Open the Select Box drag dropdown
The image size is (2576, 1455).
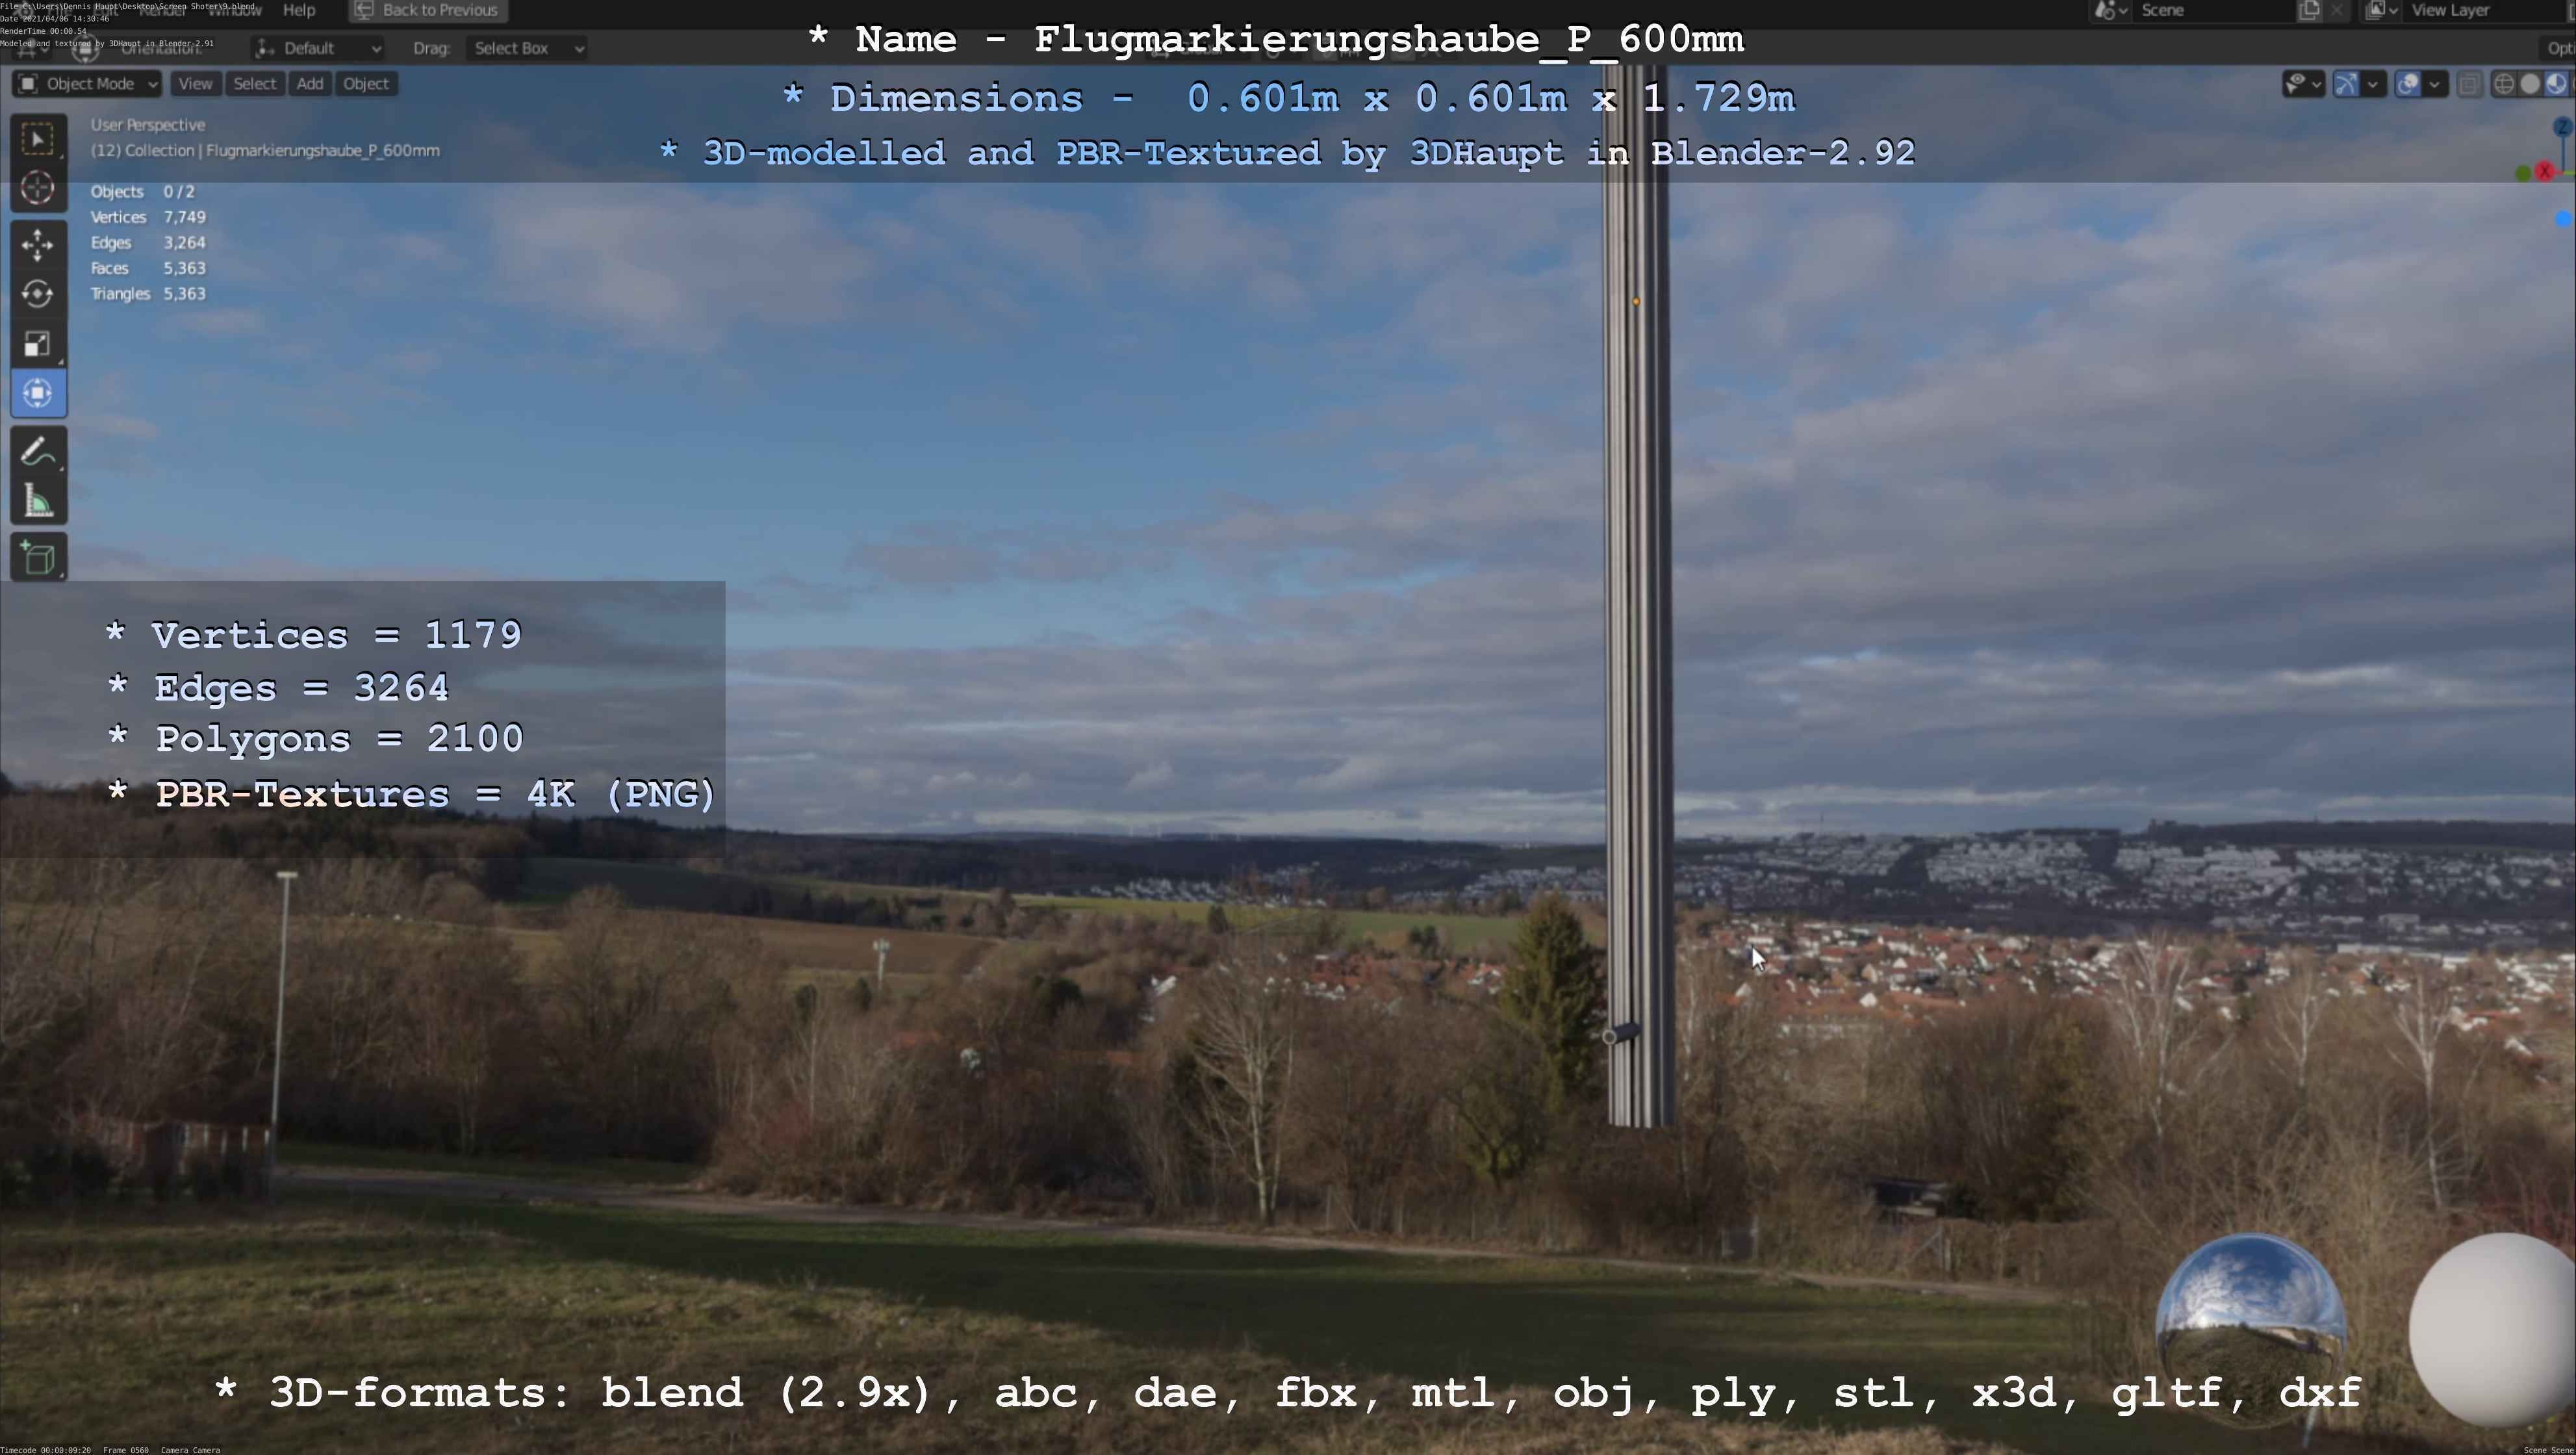pyautogui.click(x=526, y=48)
